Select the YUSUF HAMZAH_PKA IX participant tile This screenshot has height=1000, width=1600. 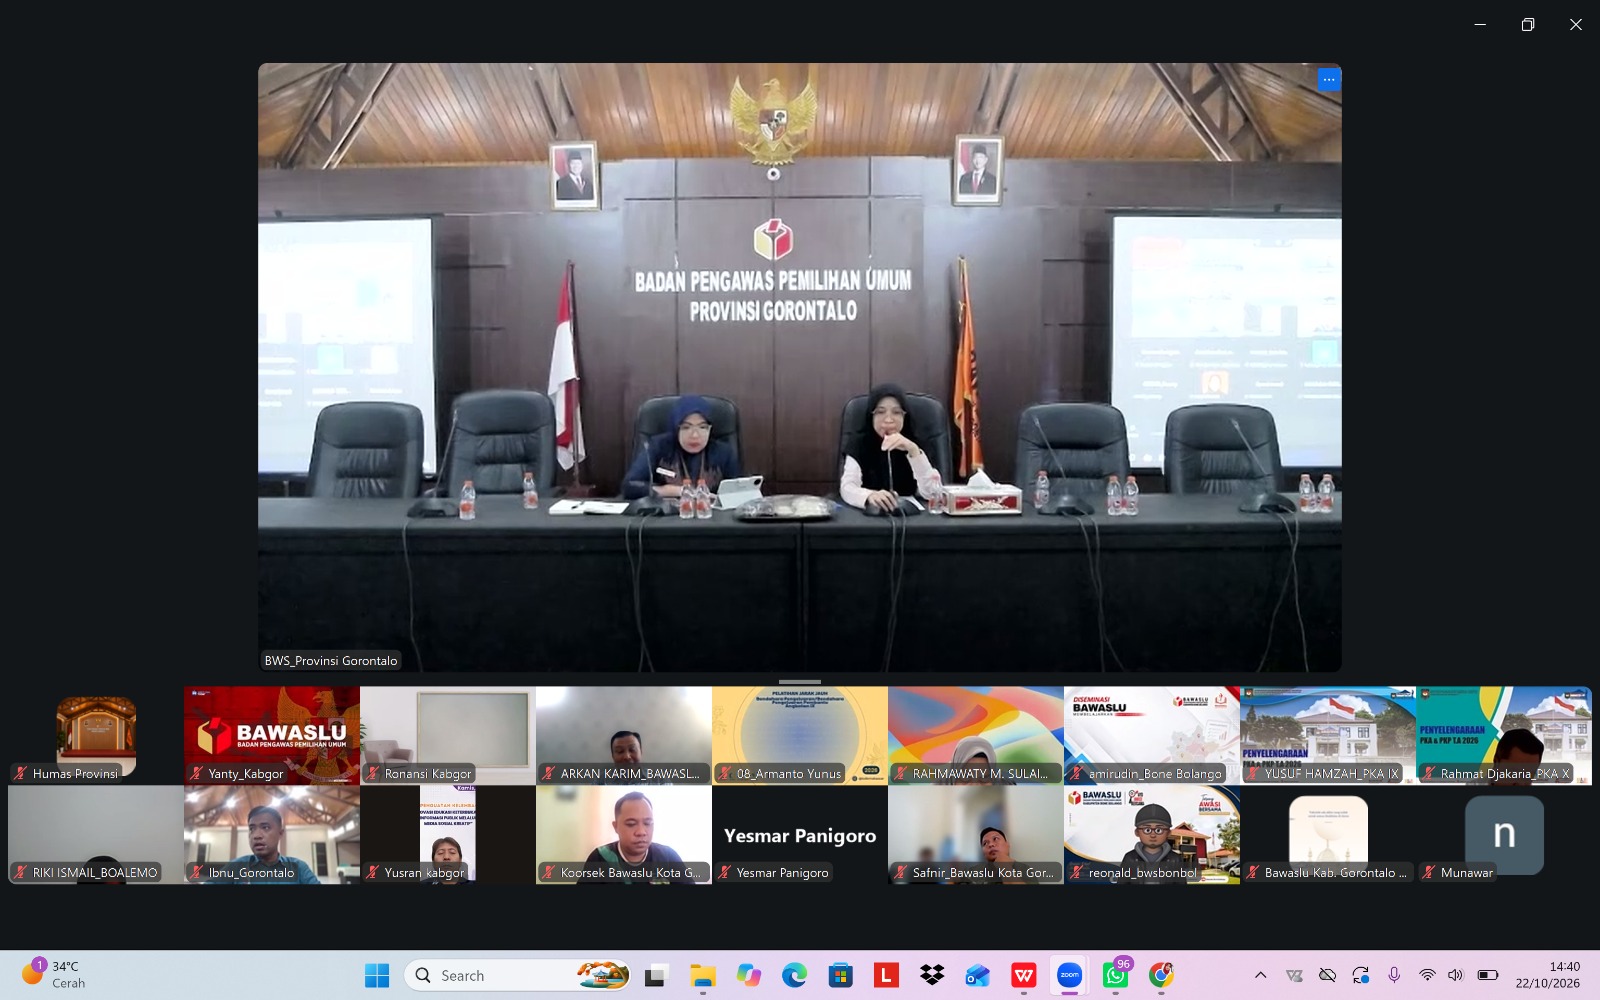click(1328, 735)
